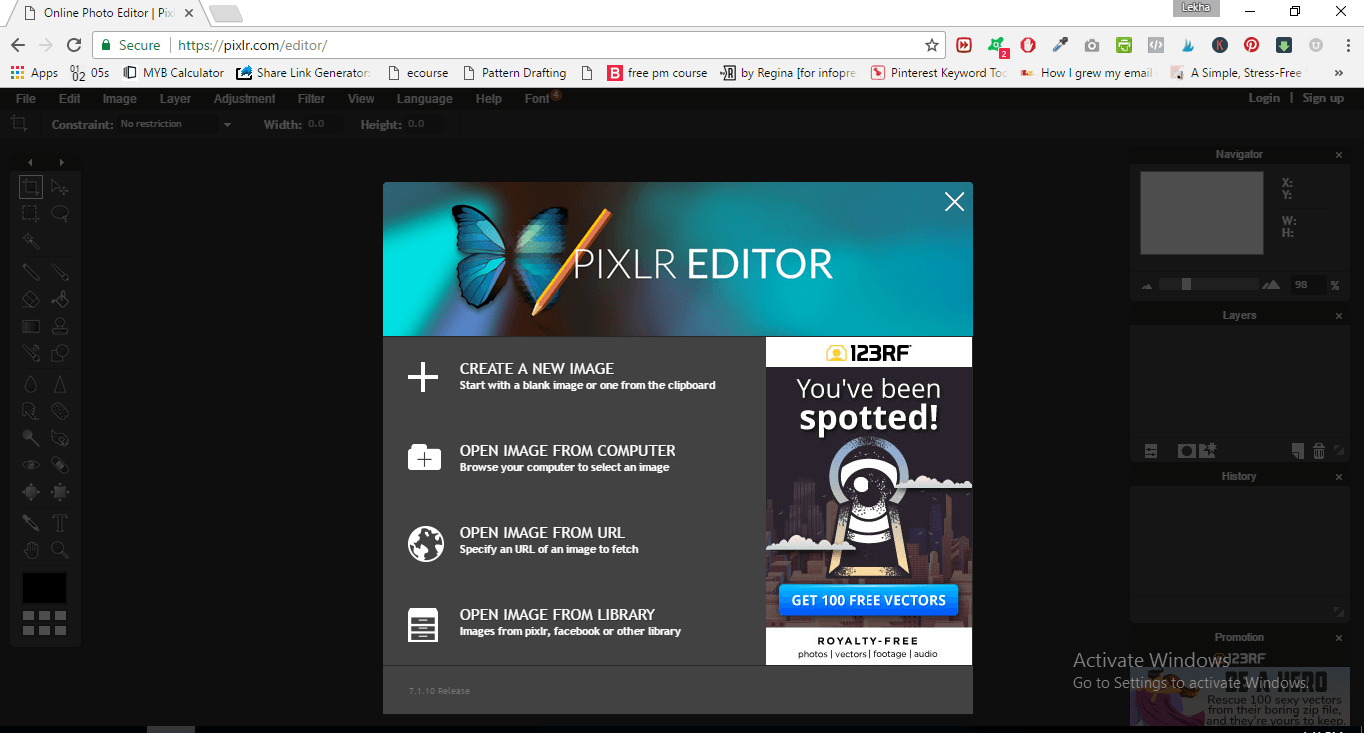Click the Login link

1264,98
